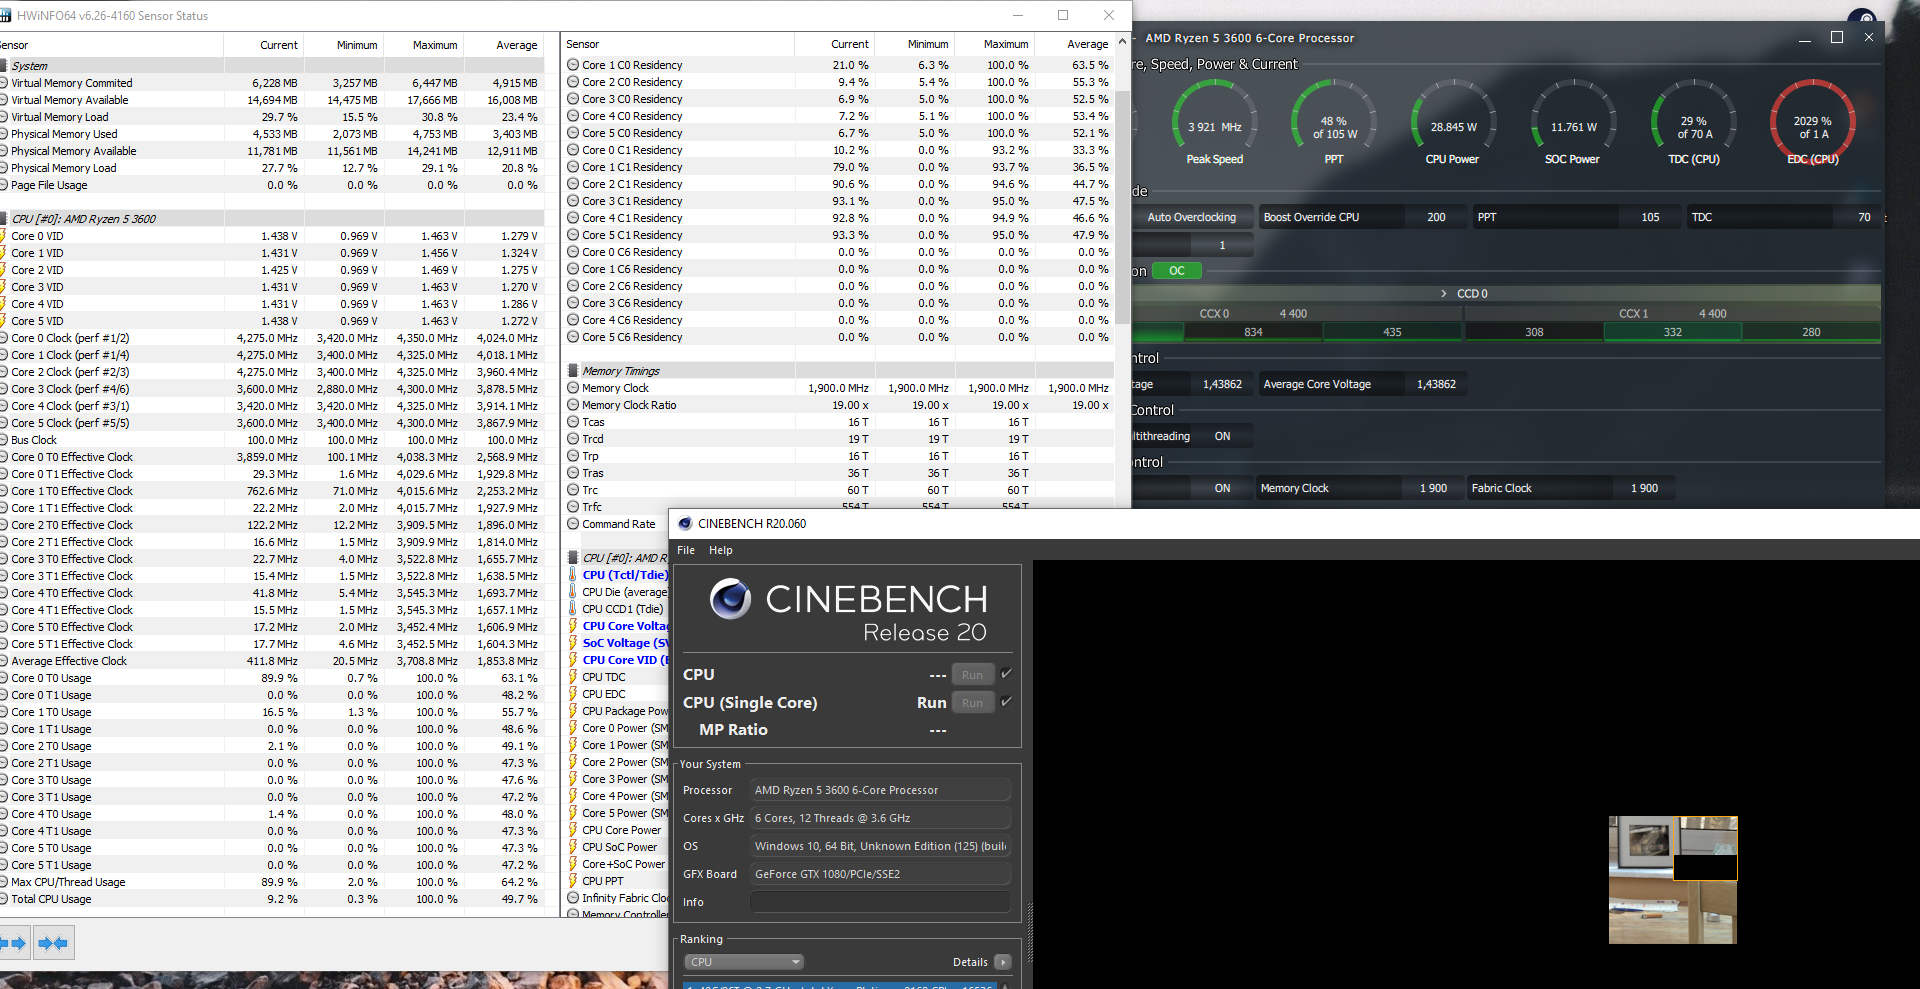Toggle the ON switch left of Memory Clock
Image resolution: width=1920 pixels, height=989 pixels.
pyautogui.click(x=1222, y=488)
